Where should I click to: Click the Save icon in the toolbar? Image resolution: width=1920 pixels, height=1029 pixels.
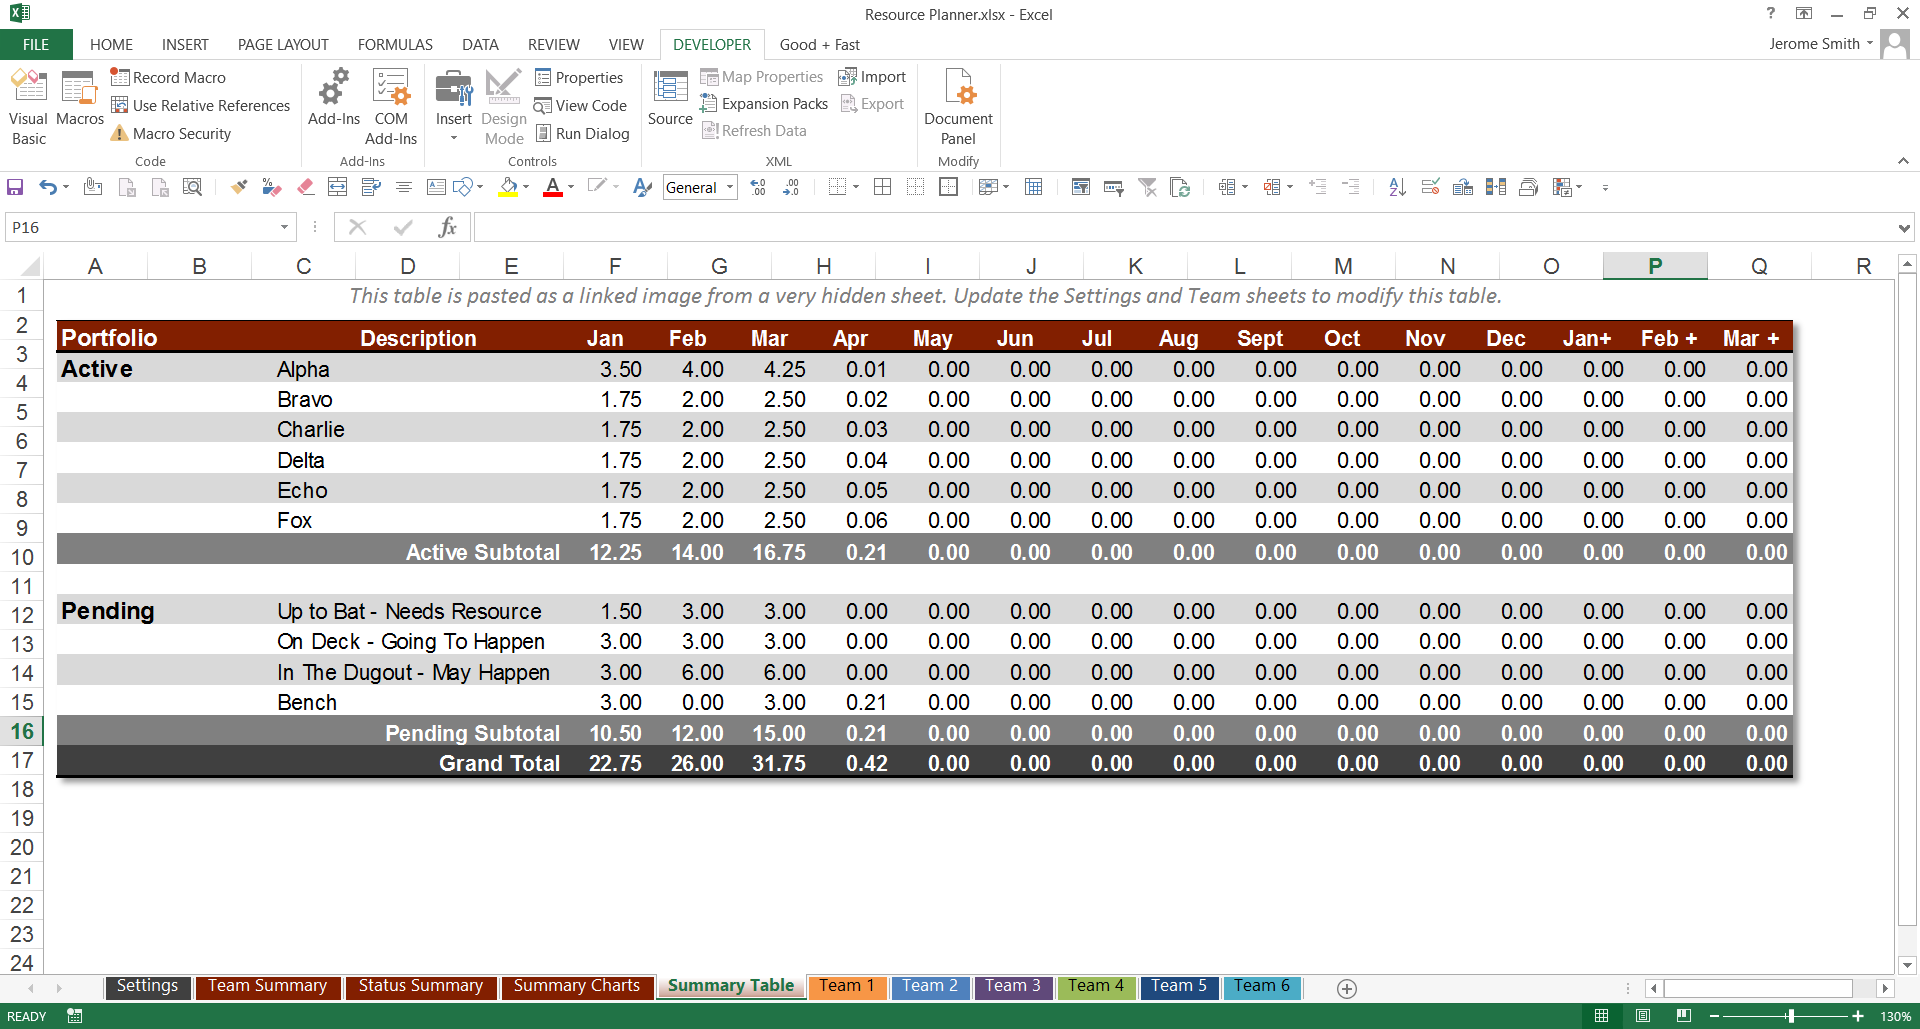point(15,187)
